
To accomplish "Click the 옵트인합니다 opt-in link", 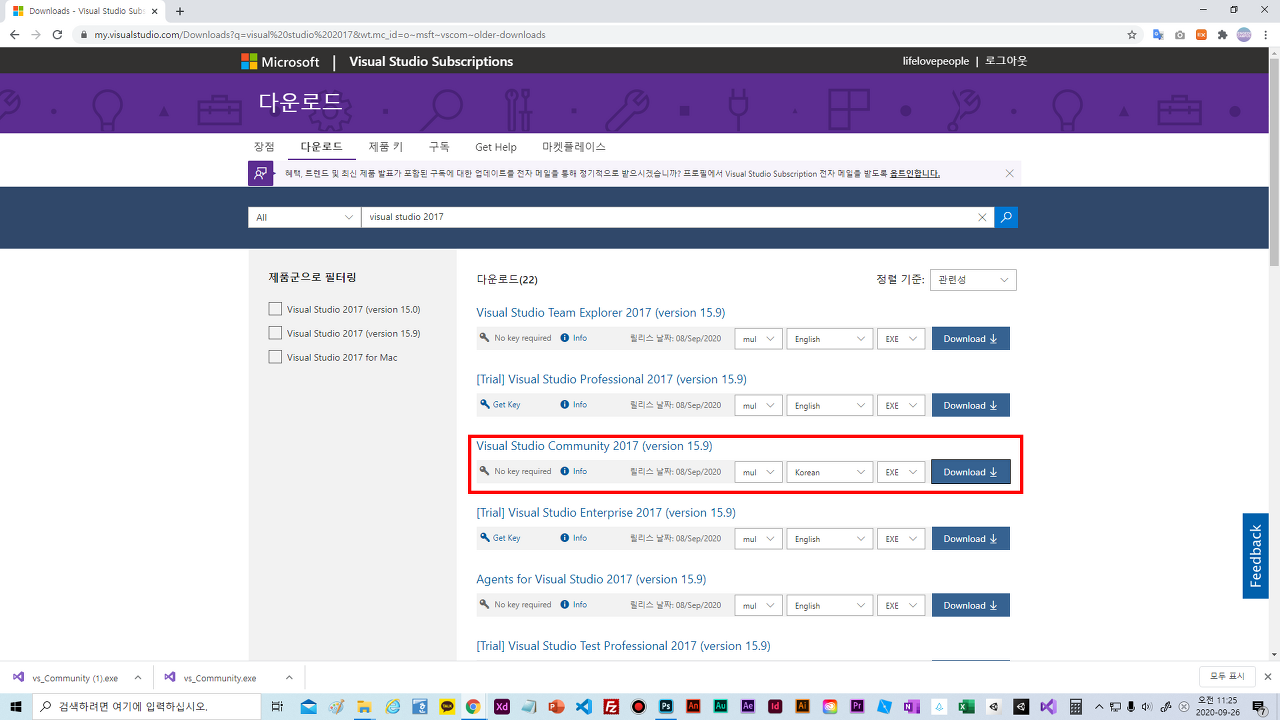I will click(x=915, y=173).
